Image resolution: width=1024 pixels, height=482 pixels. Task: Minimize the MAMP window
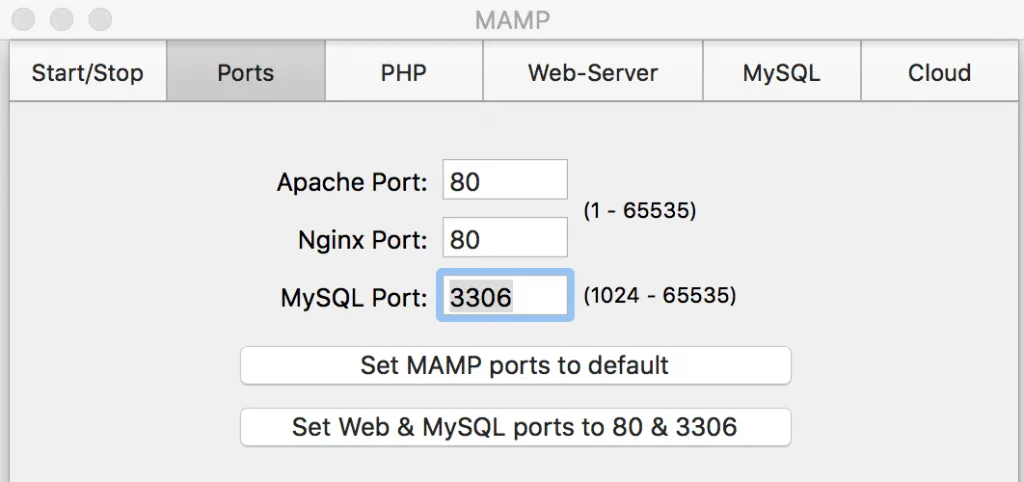click(61, 19)
